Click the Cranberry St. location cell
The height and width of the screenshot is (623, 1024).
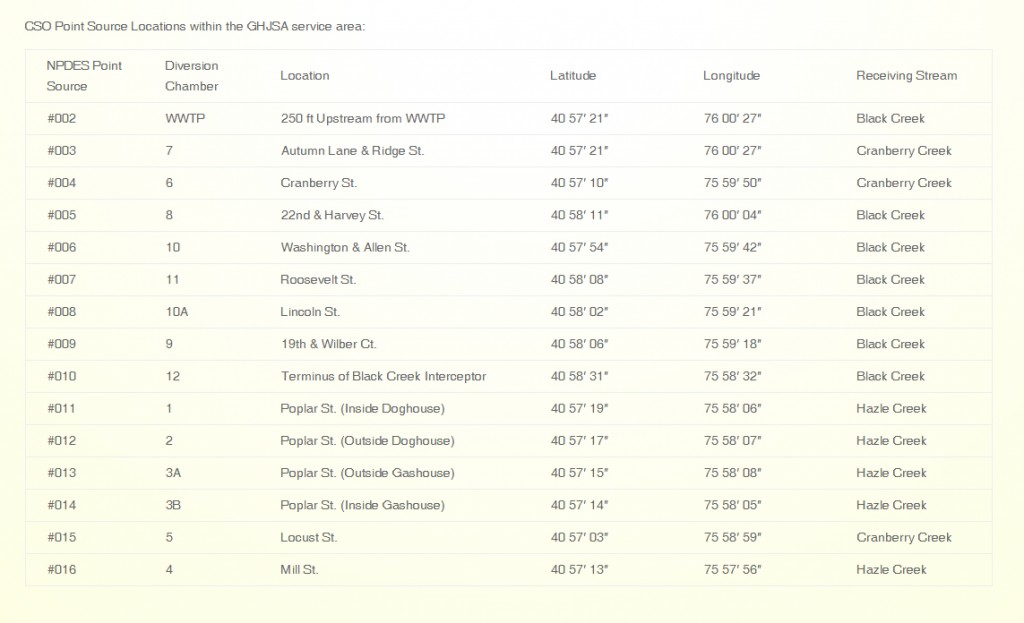[318, 183]
